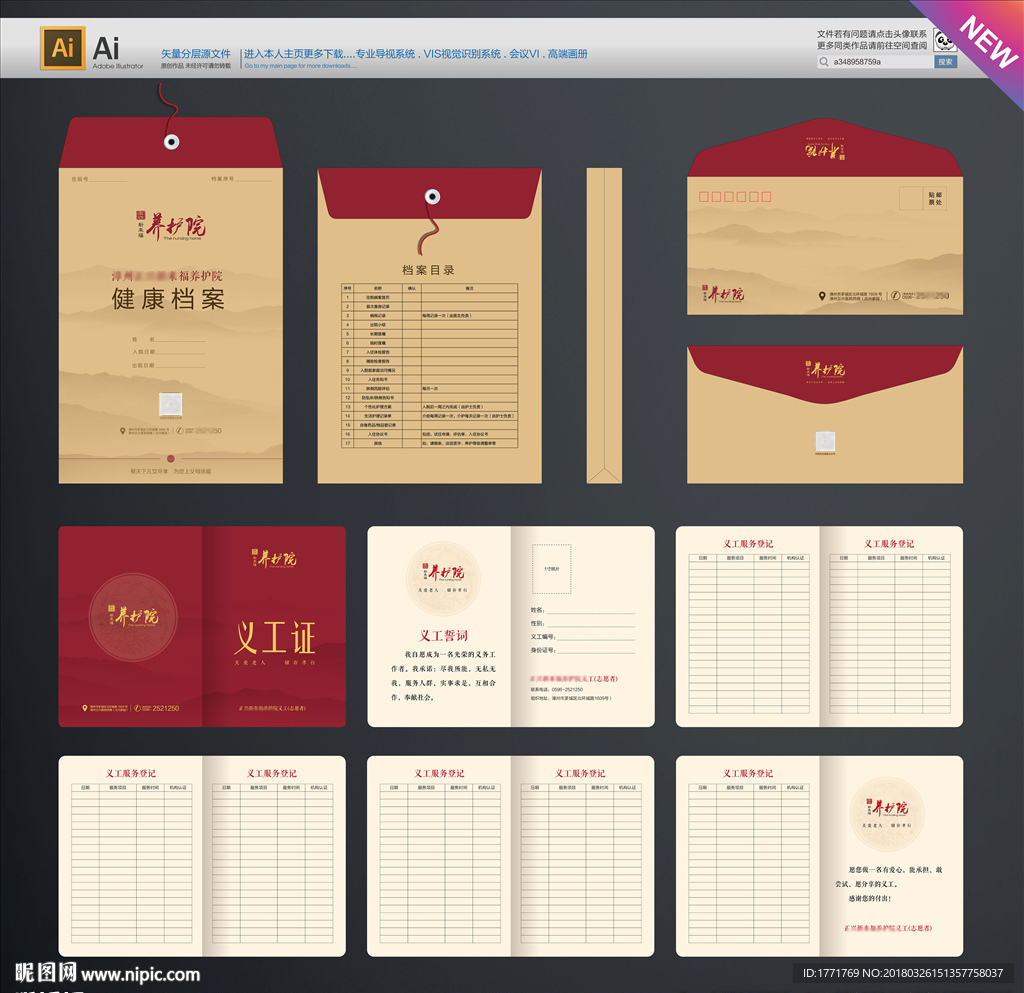Viewport: 1024px width, 993px height.
Task: Select the 健康档案 file envelope front
Action: click(x=171, y=300)
